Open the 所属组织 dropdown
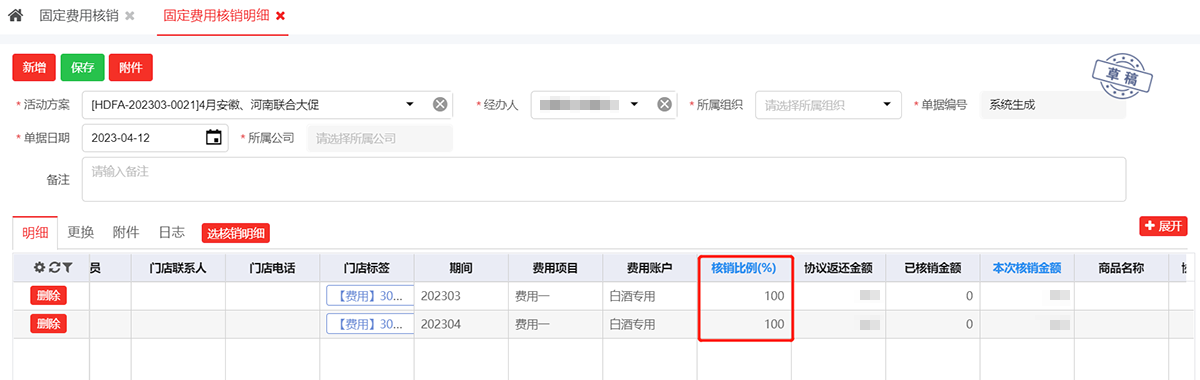1200x380 pixels. [x=829, y=104]
